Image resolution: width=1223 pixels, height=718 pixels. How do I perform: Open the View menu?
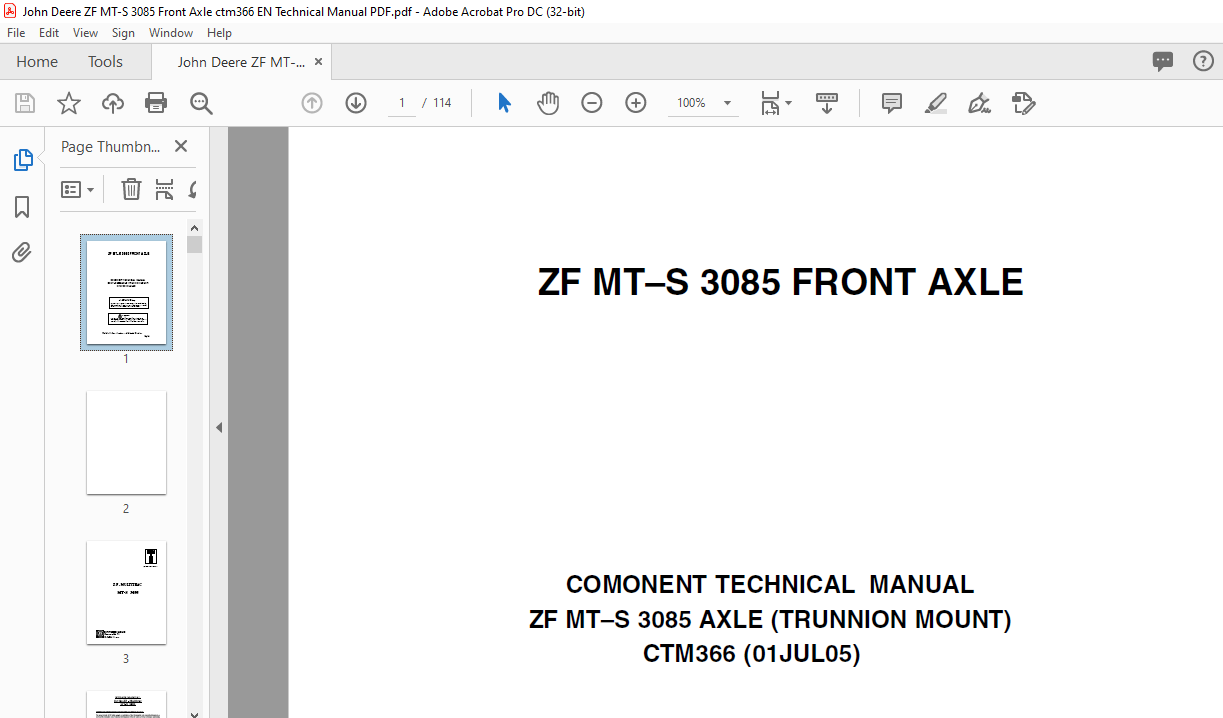(x=85, y=33)
